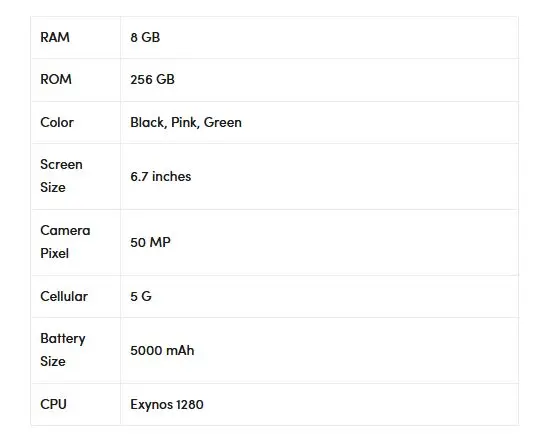Click the word Pink in colors

point(185,123)
